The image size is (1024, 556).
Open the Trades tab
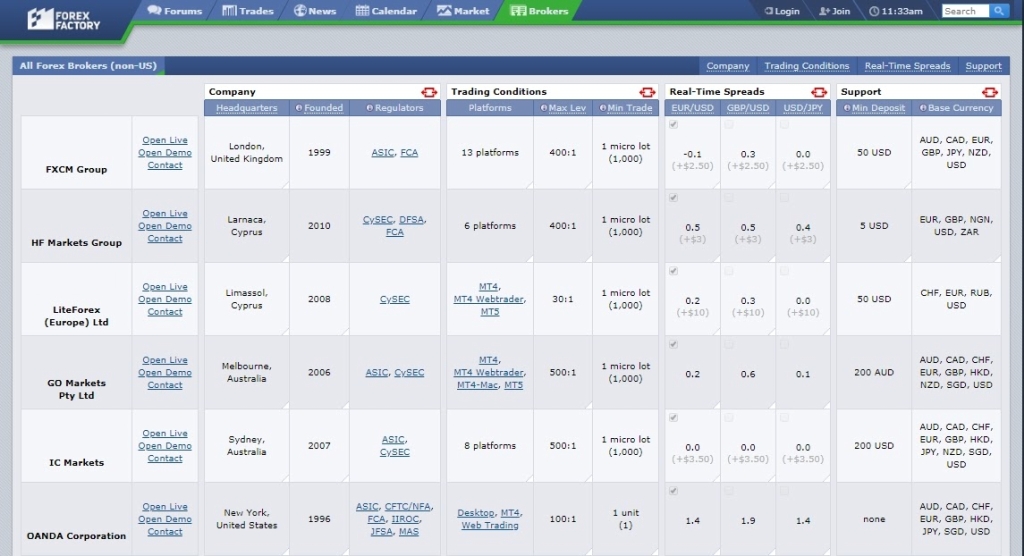248,10
